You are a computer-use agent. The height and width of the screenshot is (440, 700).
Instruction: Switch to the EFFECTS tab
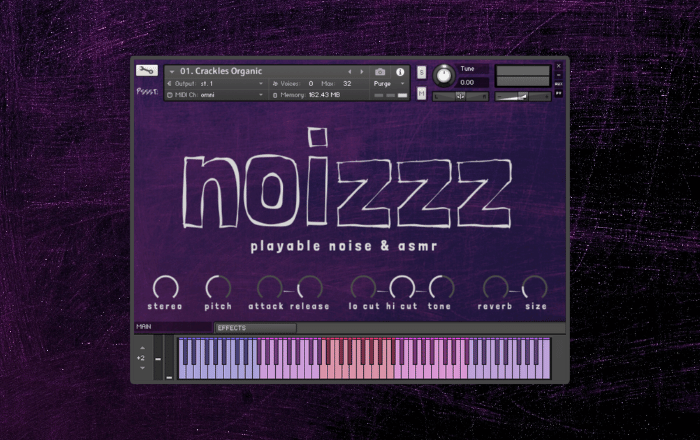click(x=255, y=328)
